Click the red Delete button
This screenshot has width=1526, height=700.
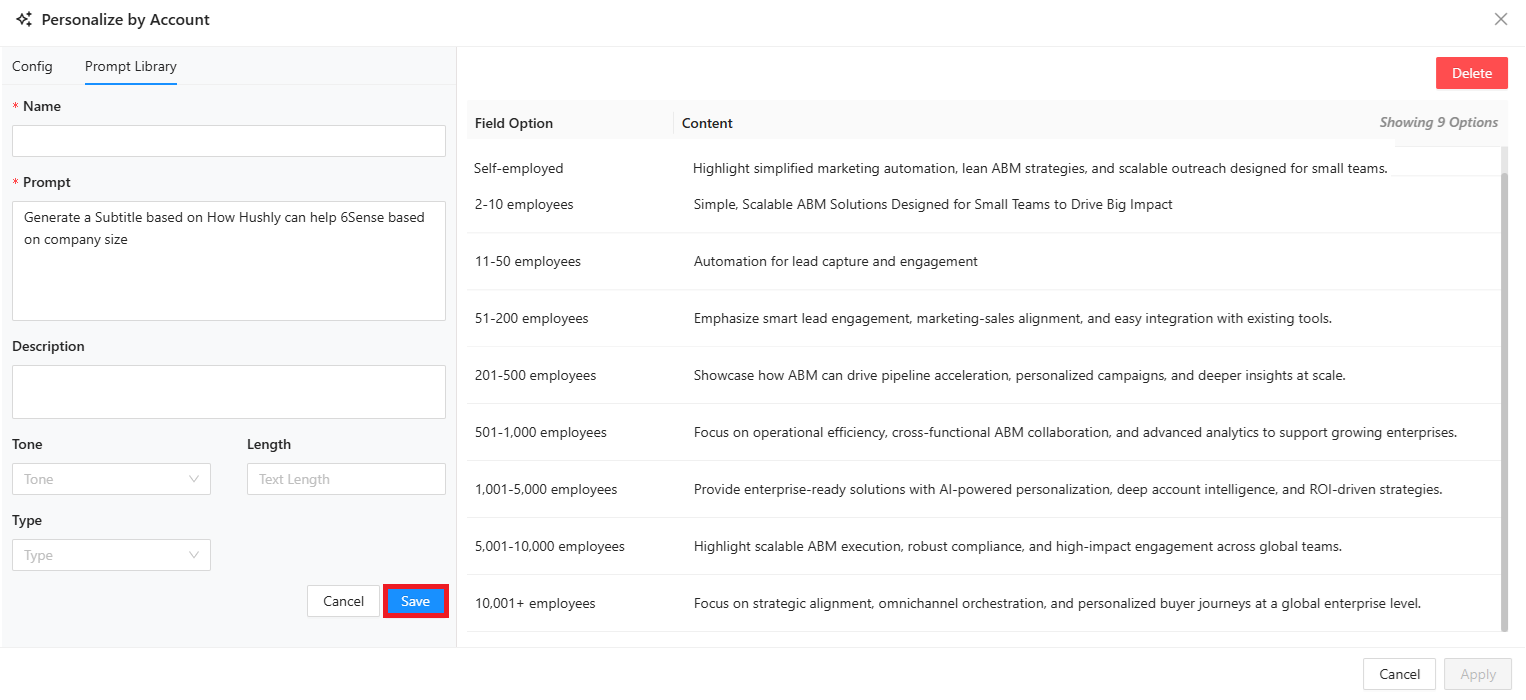click(1472, 73)
